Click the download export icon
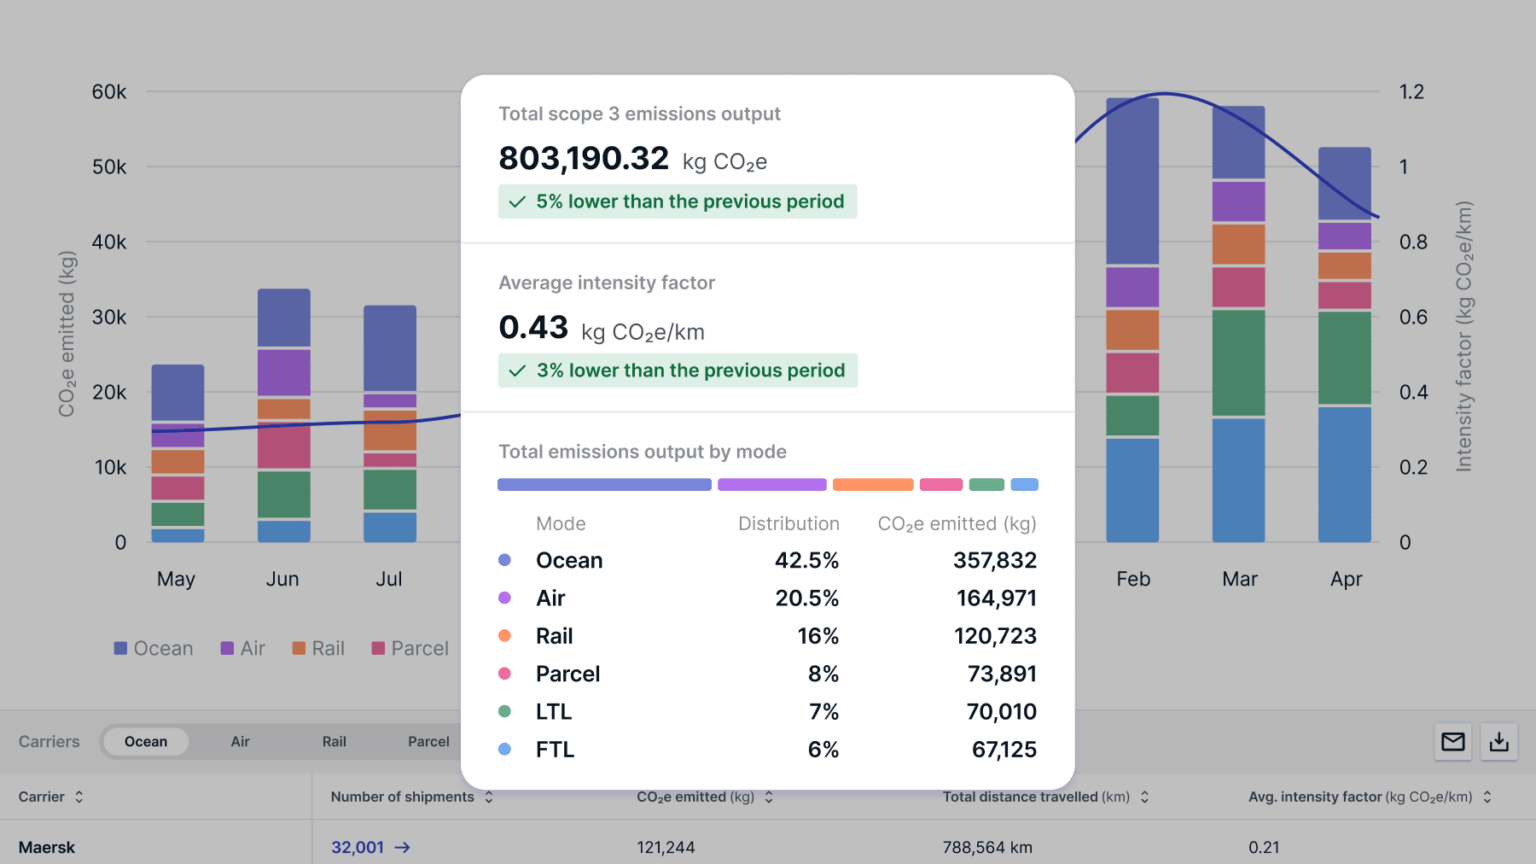Screen dimensions: 1536x864 coord(1499,741)
